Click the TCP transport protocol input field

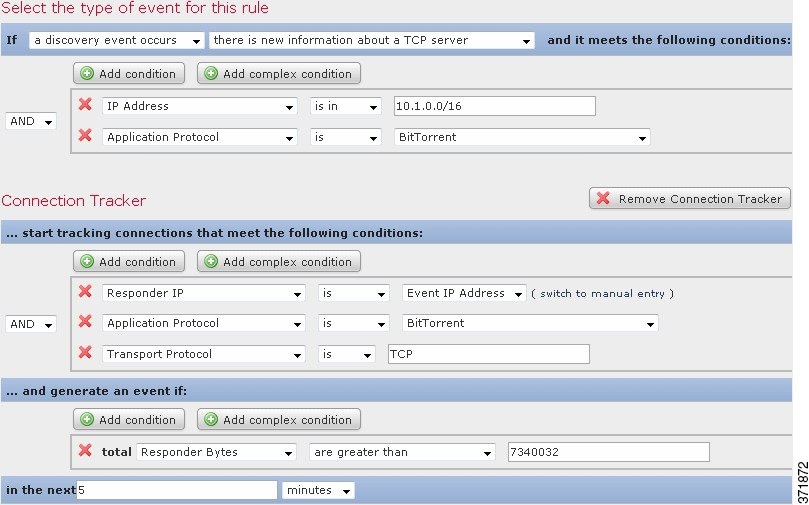pos(489,354)
